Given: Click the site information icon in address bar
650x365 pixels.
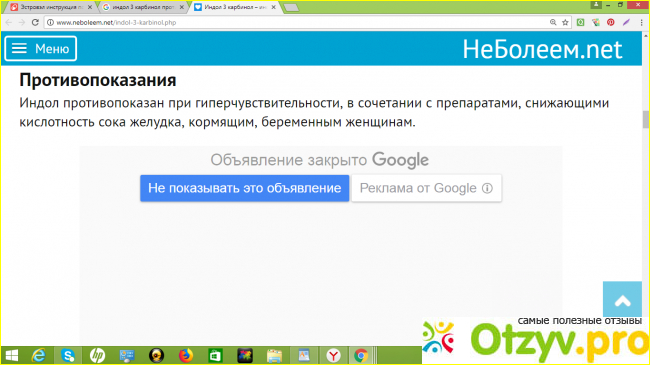Looking at the screenshot, I should 50,22.
